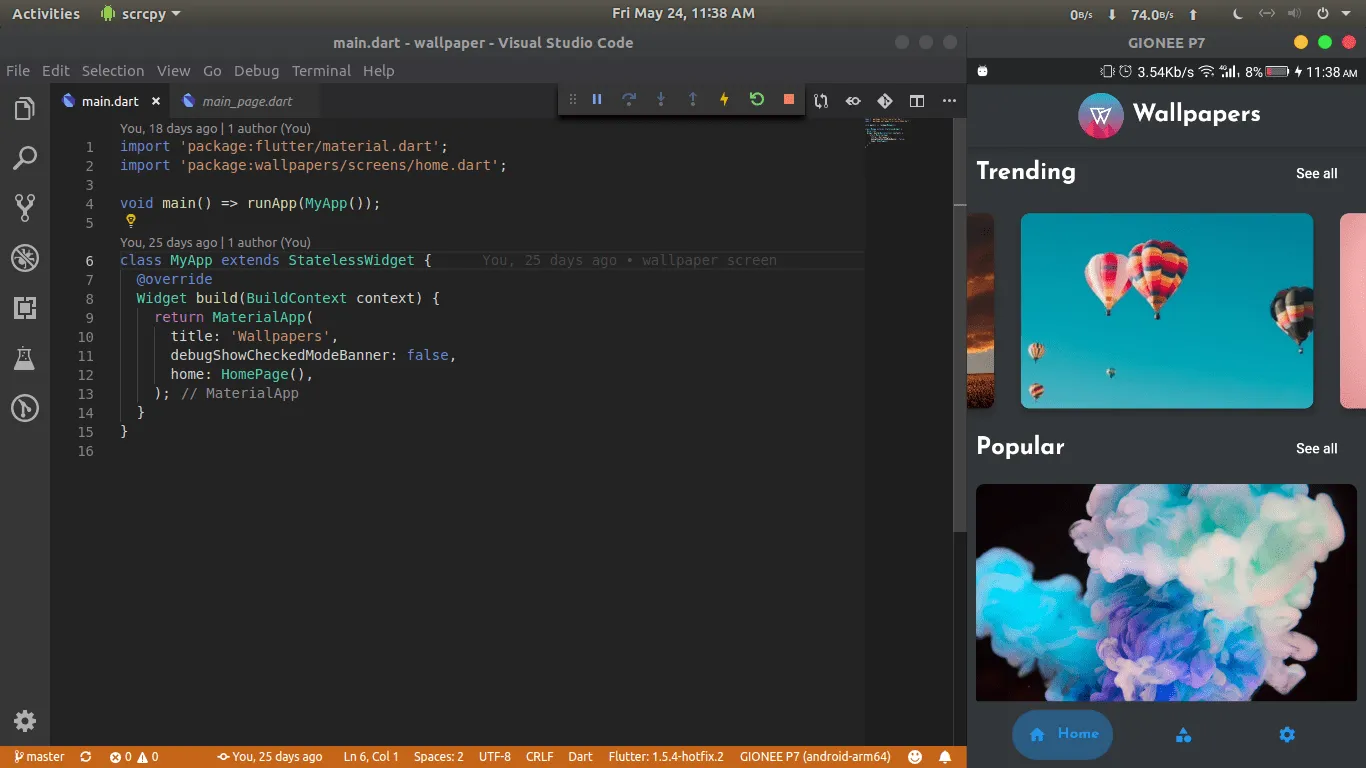1366x768 pixels.
Task: Click See all next to Trending
Action: coord(1316,173)
